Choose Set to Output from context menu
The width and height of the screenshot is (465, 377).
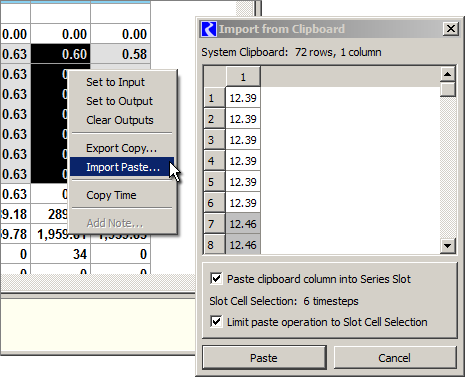click(x=122, y=101)
